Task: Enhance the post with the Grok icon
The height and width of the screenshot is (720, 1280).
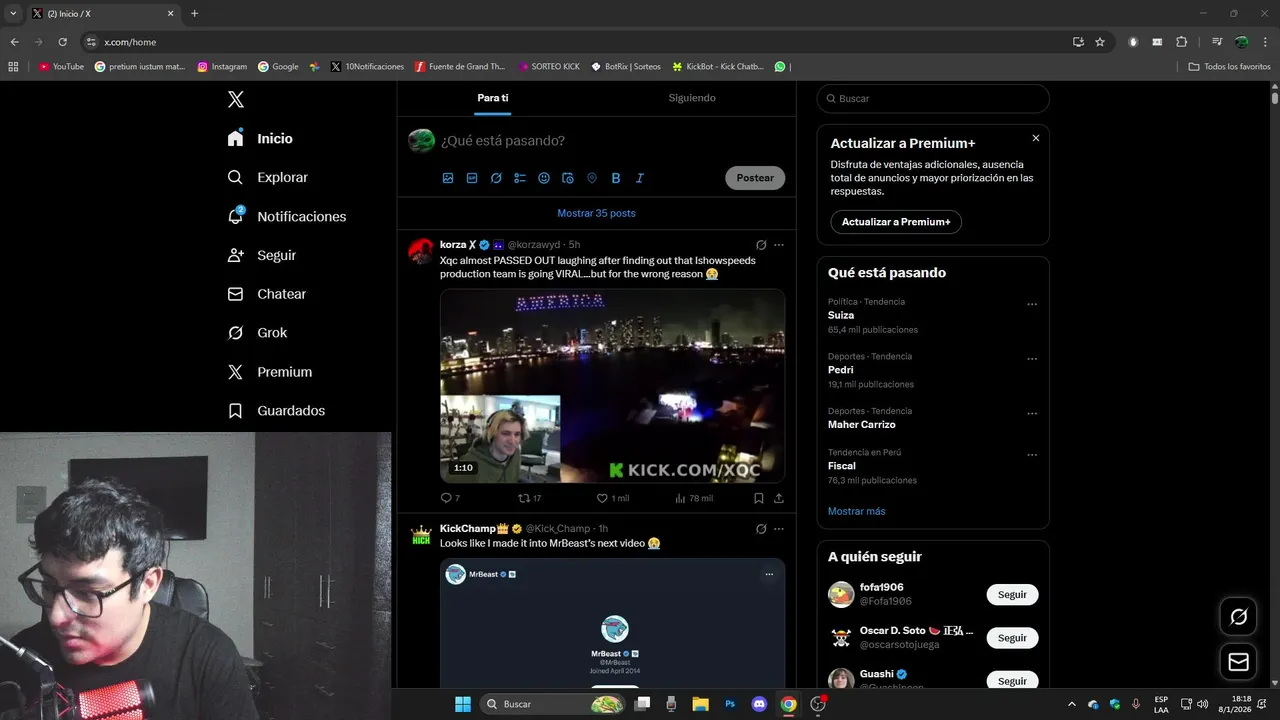Action: (496, 178)
